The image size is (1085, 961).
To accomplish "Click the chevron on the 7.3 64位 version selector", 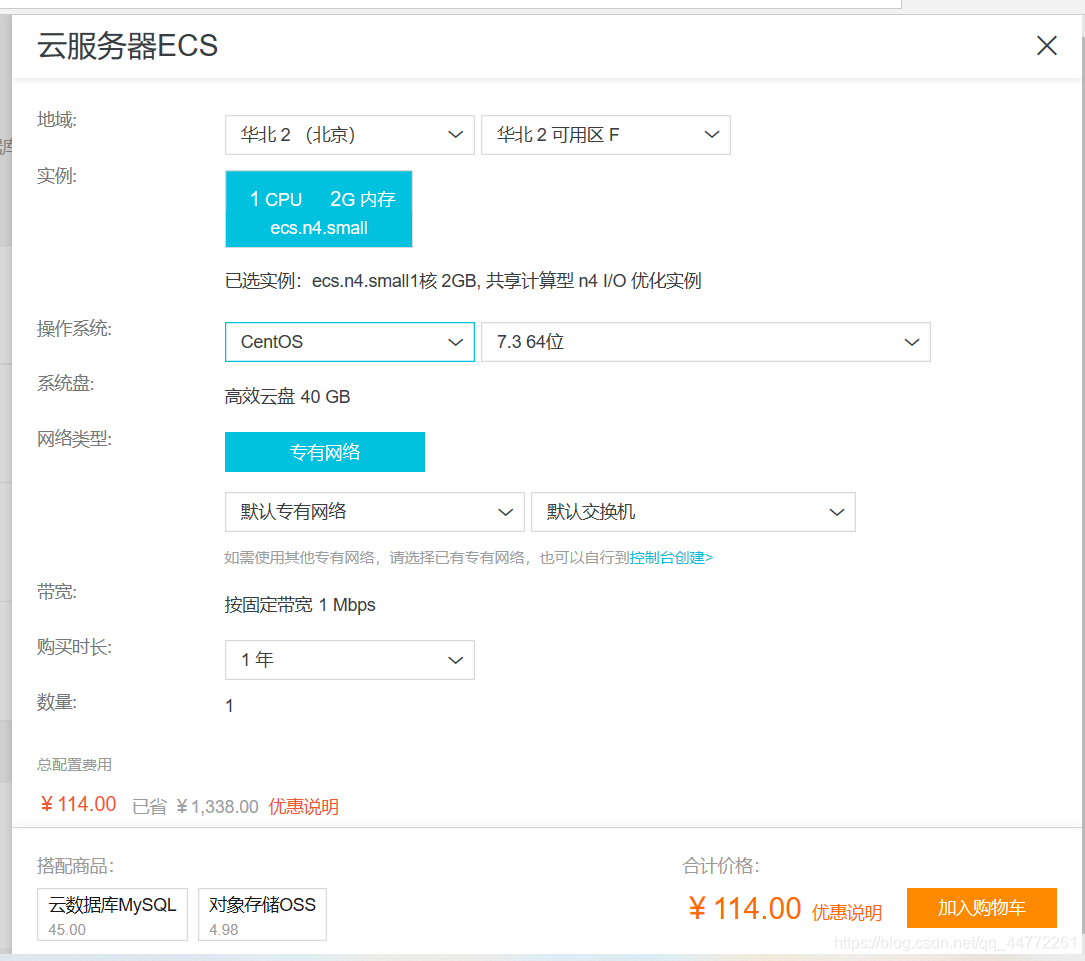I will pos(911,342).
